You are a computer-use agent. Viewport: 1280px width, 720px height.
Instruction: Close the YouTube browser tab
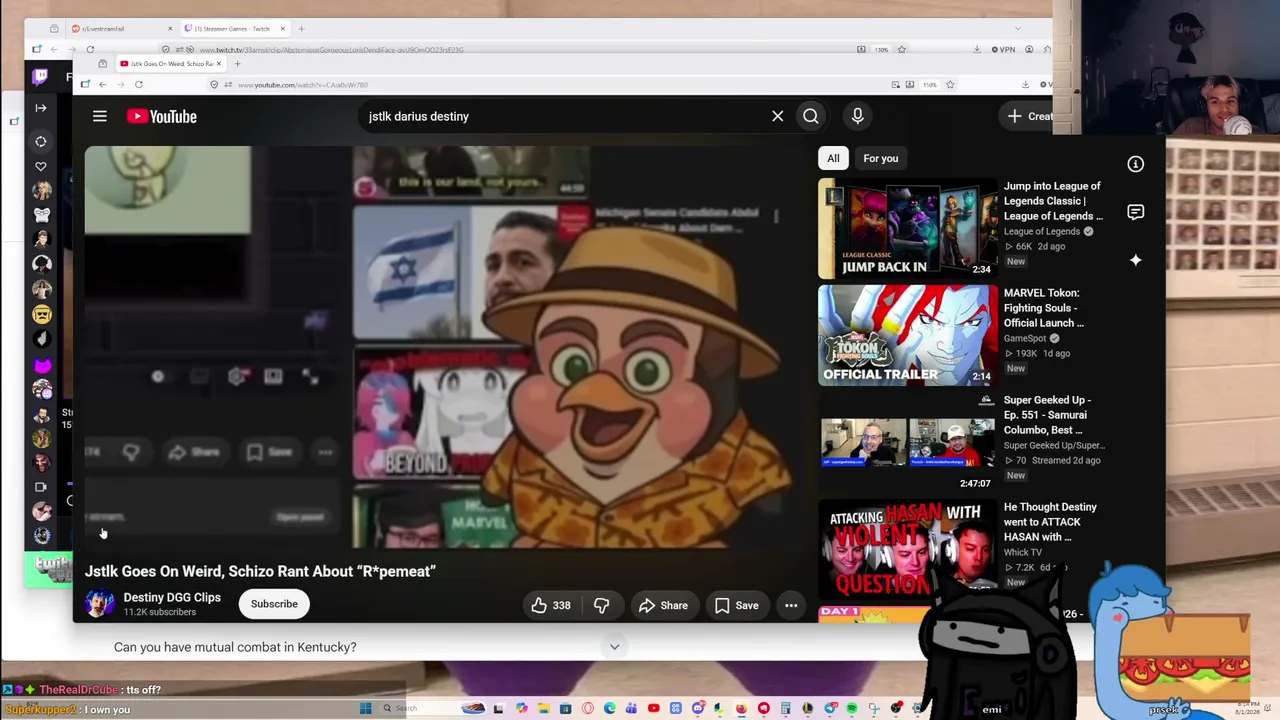218,64
